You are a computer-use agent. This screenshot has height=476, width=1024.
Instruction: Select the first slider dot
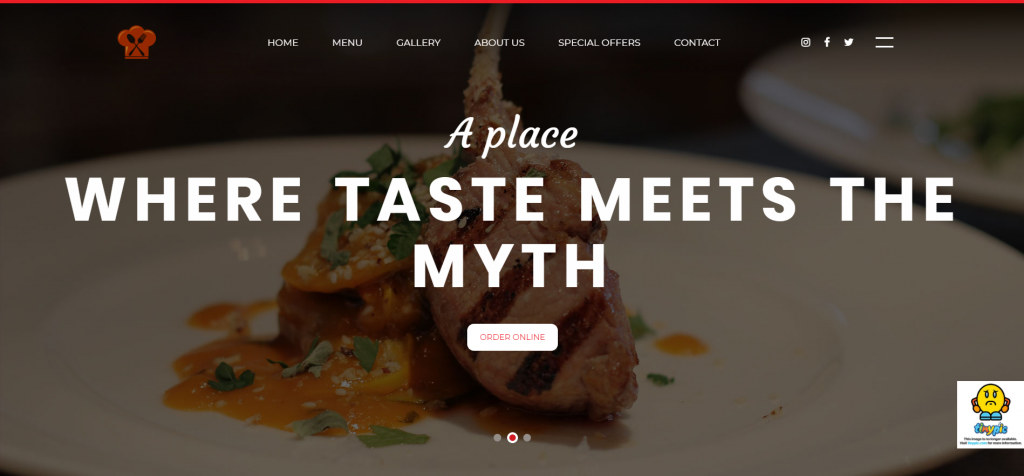(498, 437)
